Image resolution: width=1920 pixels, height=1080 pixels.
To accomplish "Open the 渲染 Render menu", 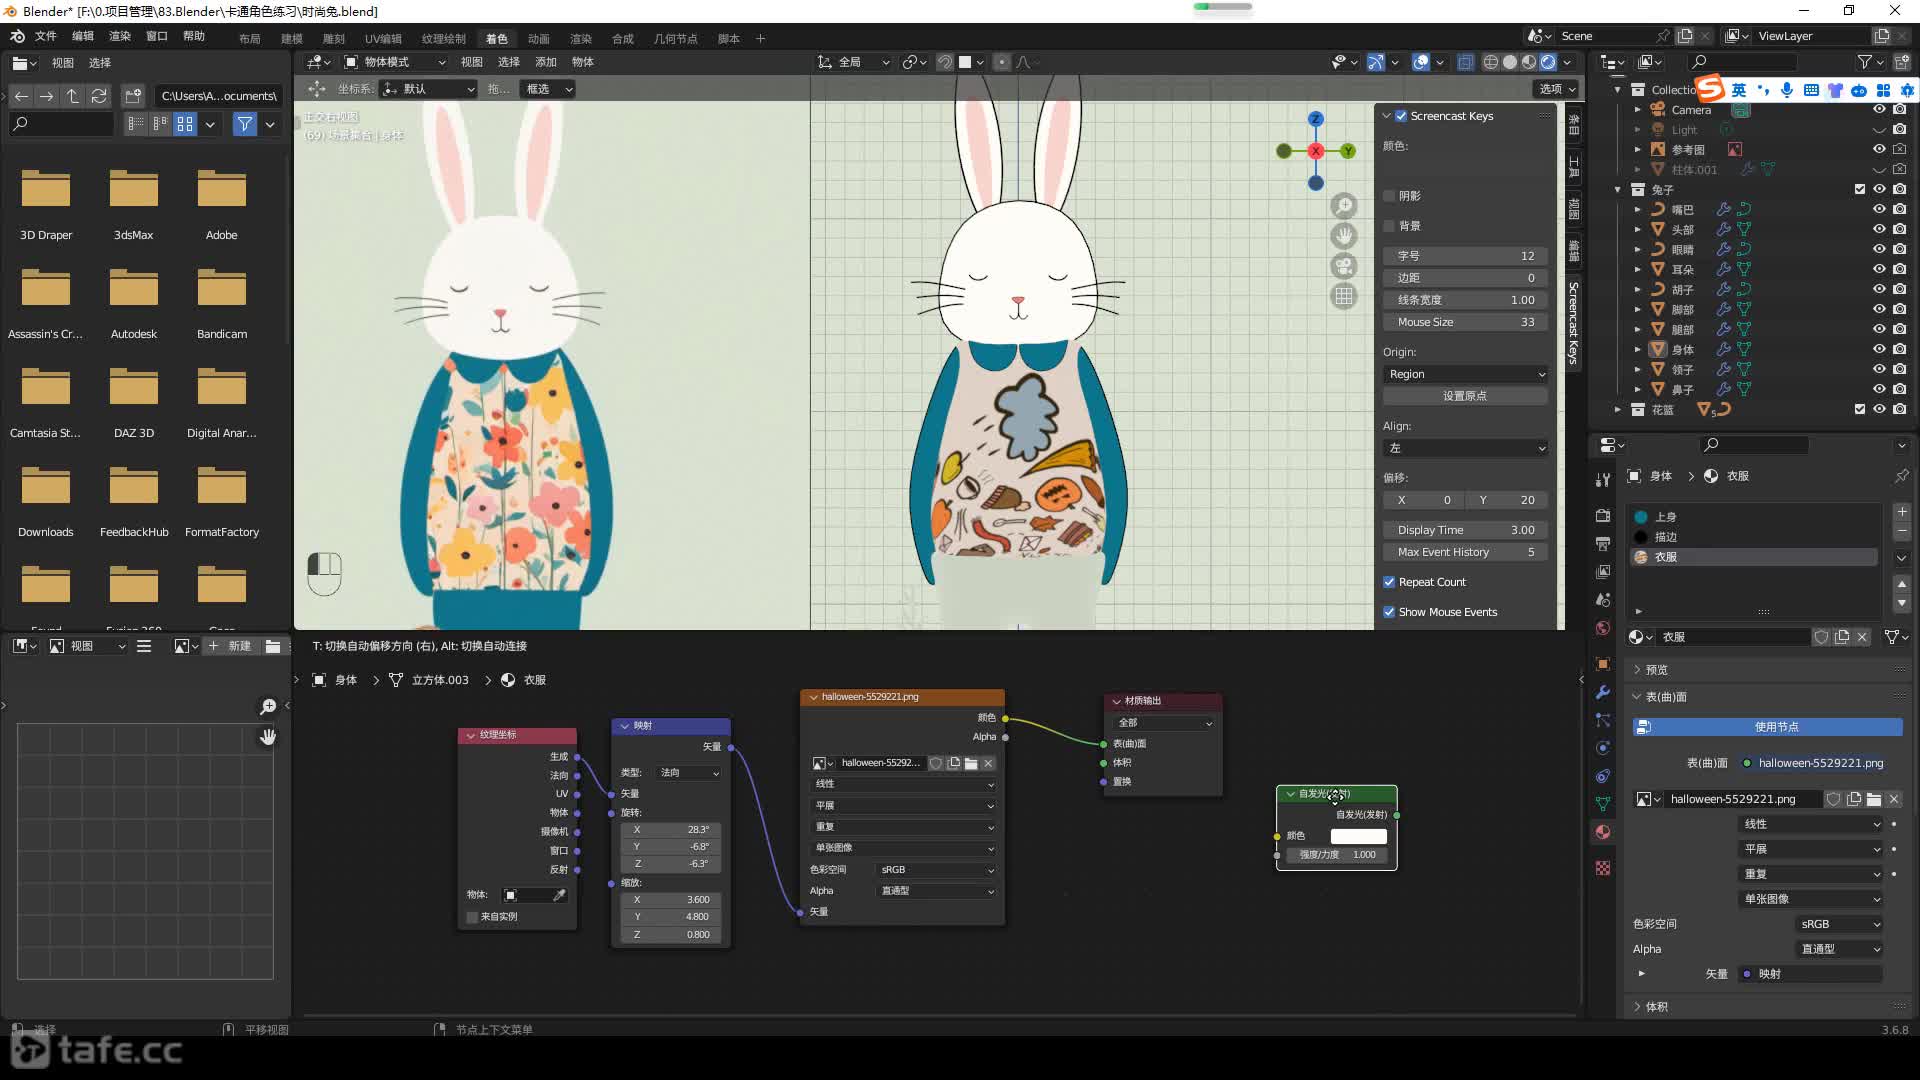I will click(120, 36).
